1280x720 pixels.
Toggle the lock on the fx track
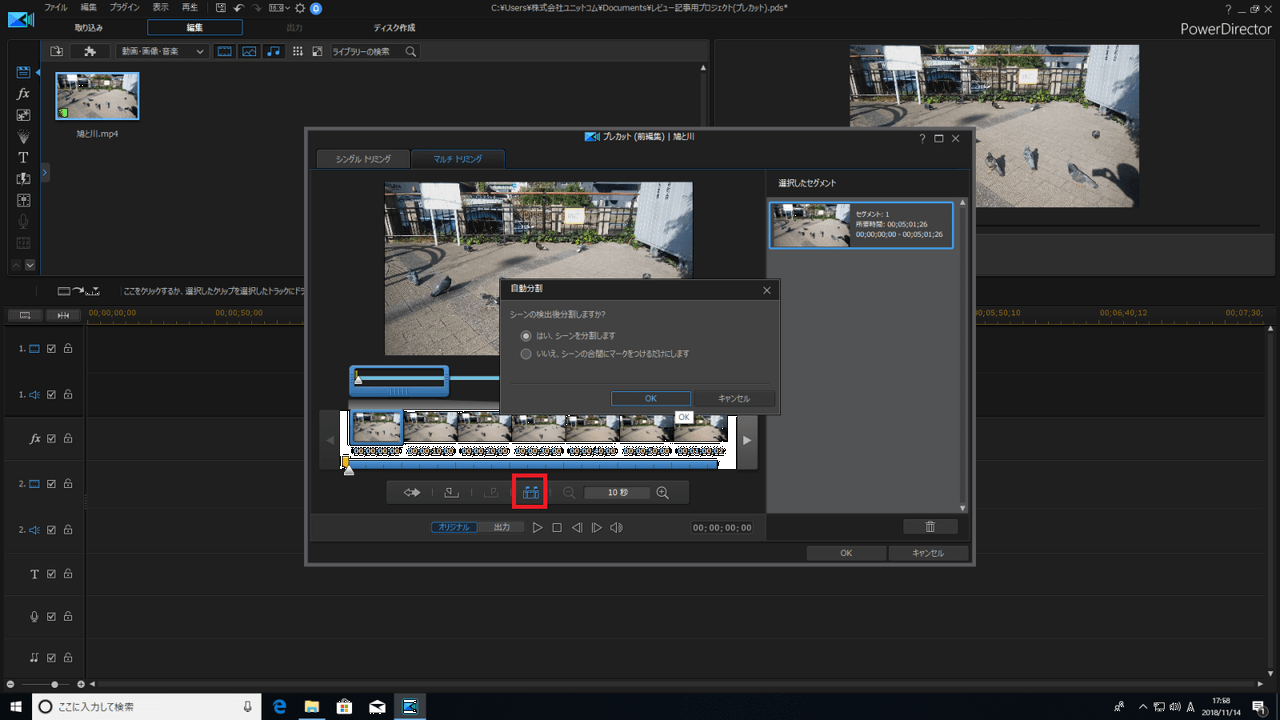68,439
